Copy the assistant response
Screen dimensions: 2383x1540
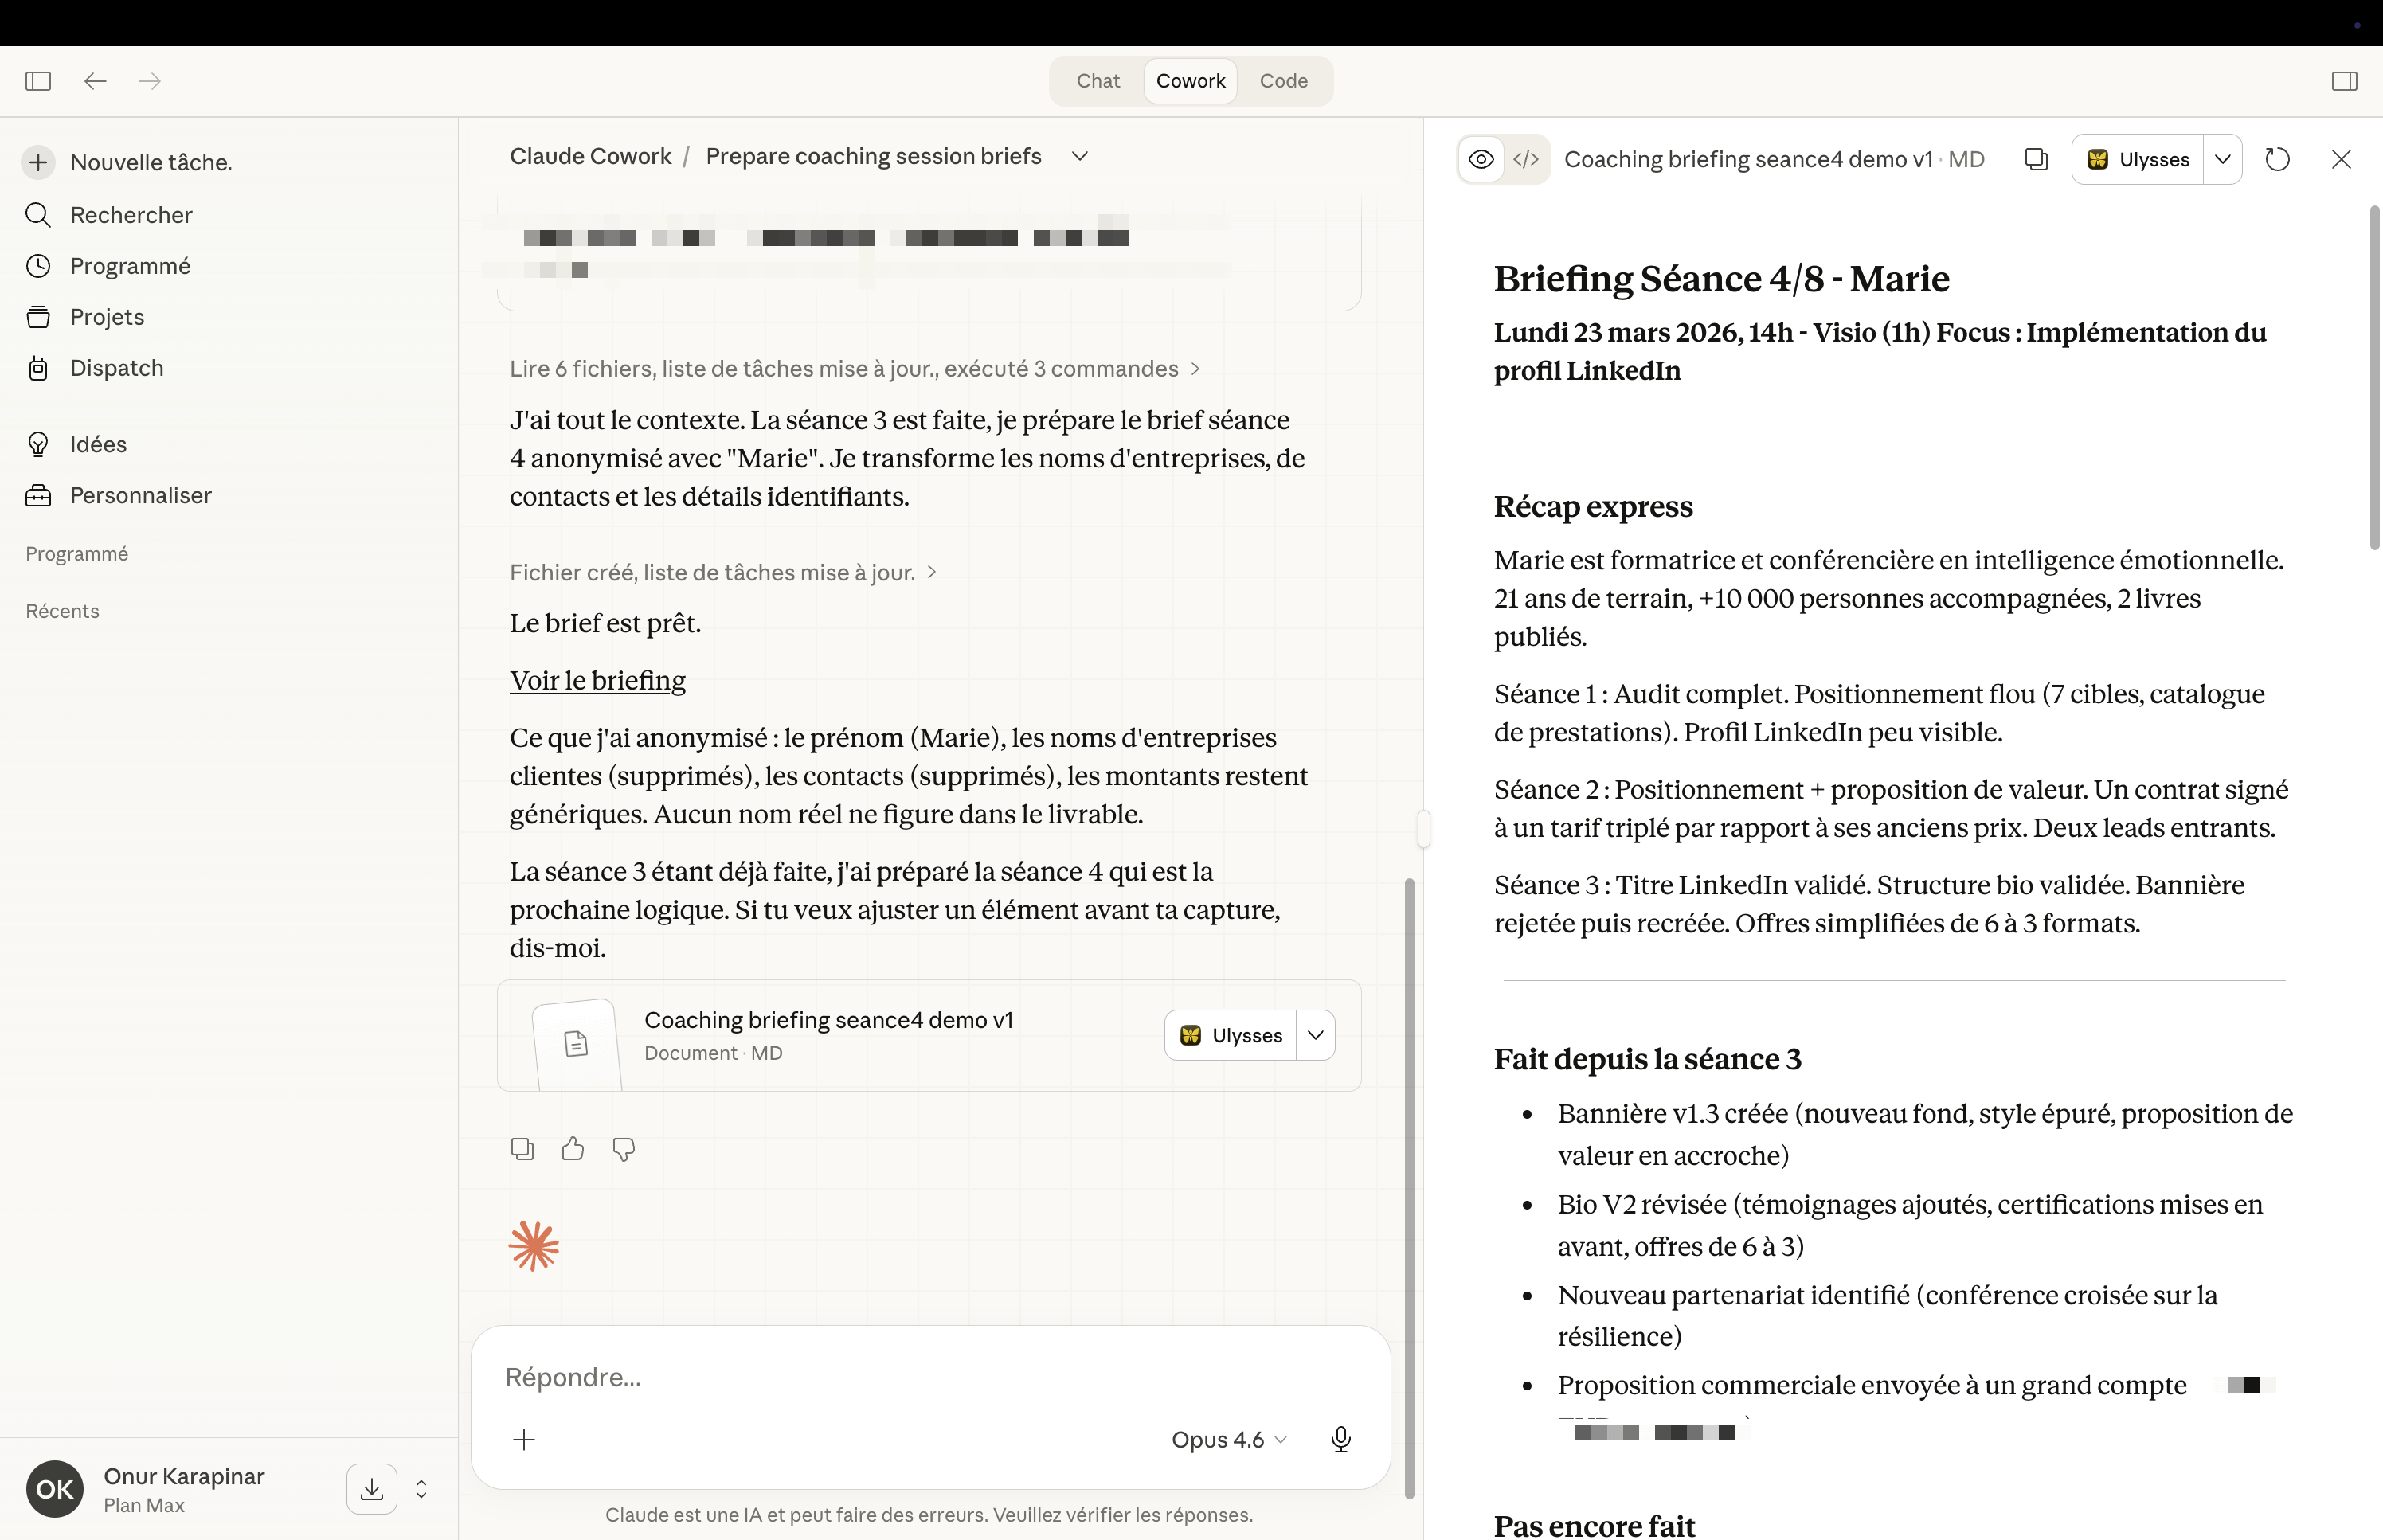coord(522,1149)
